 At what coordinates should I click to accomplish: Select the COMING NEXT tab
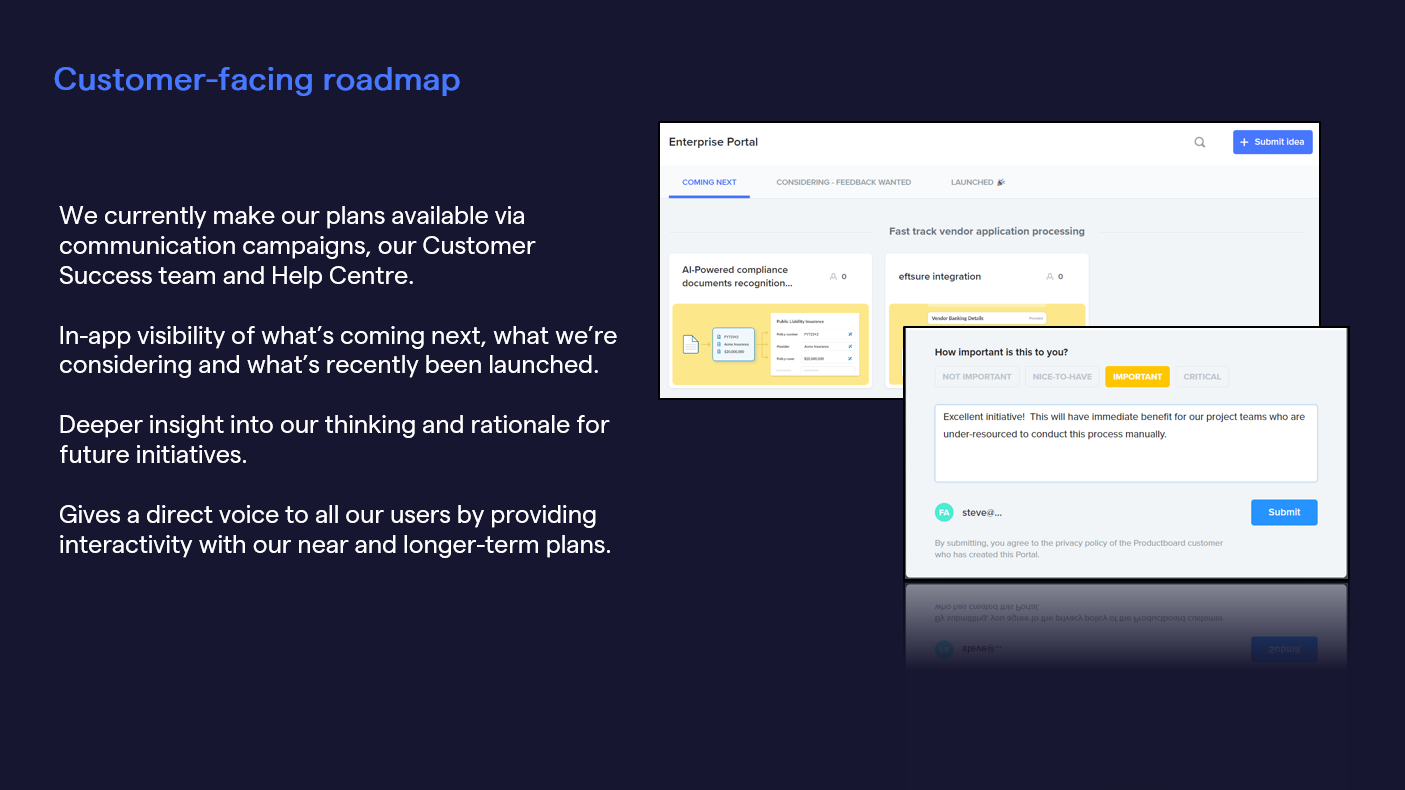pos(709,182)
